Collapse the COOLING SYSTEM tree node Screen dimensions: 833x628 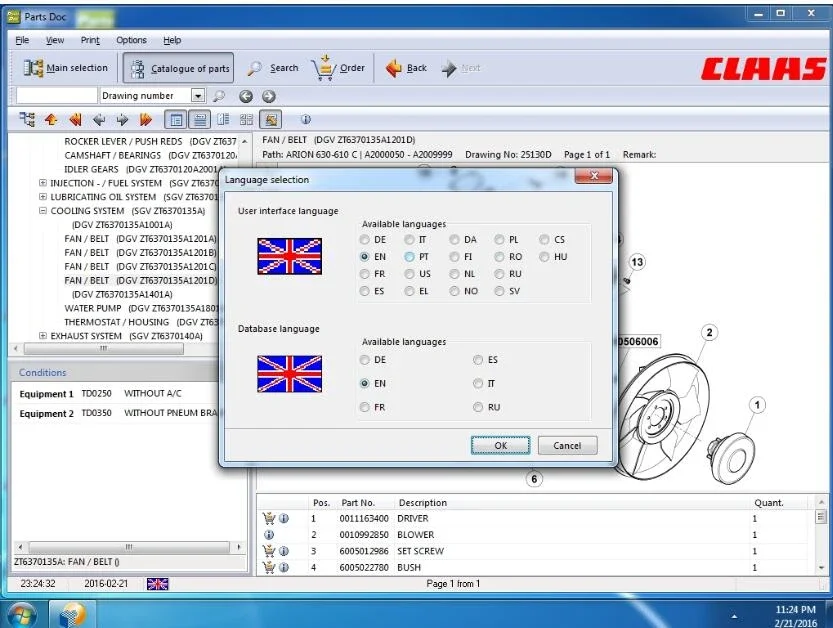pyautogui.click(x=42, y=211)
